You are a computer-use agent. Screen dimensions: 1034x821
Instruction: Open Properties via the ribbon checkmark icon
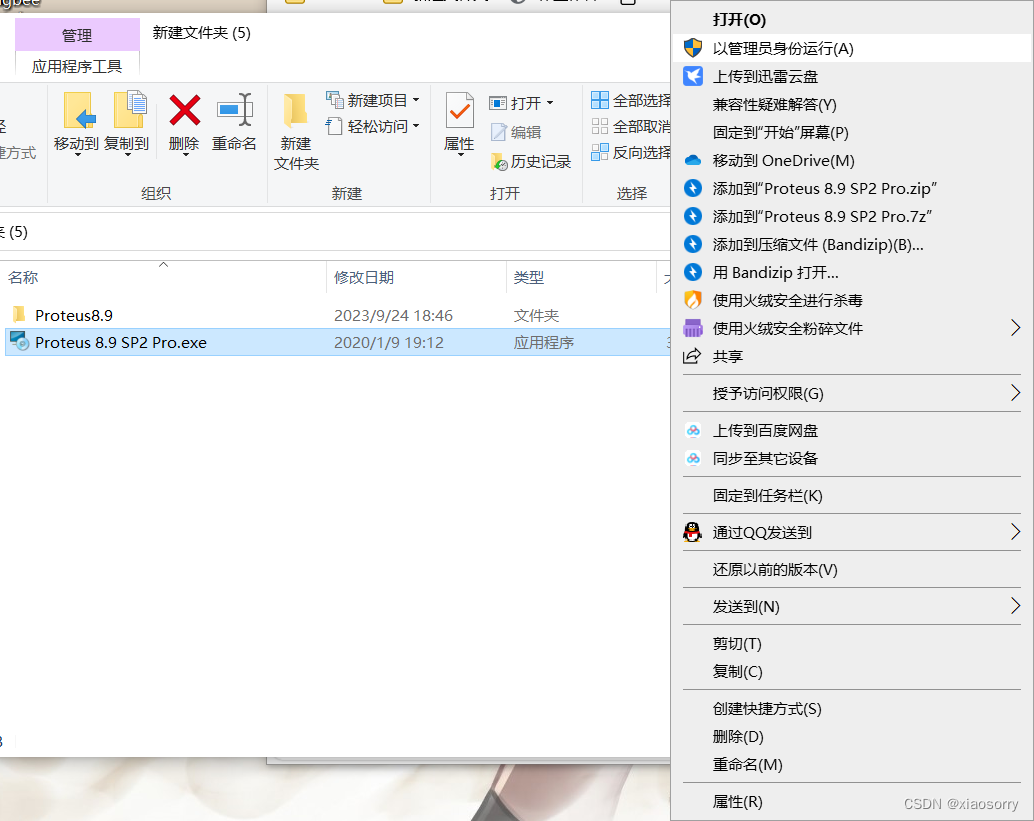460,110
